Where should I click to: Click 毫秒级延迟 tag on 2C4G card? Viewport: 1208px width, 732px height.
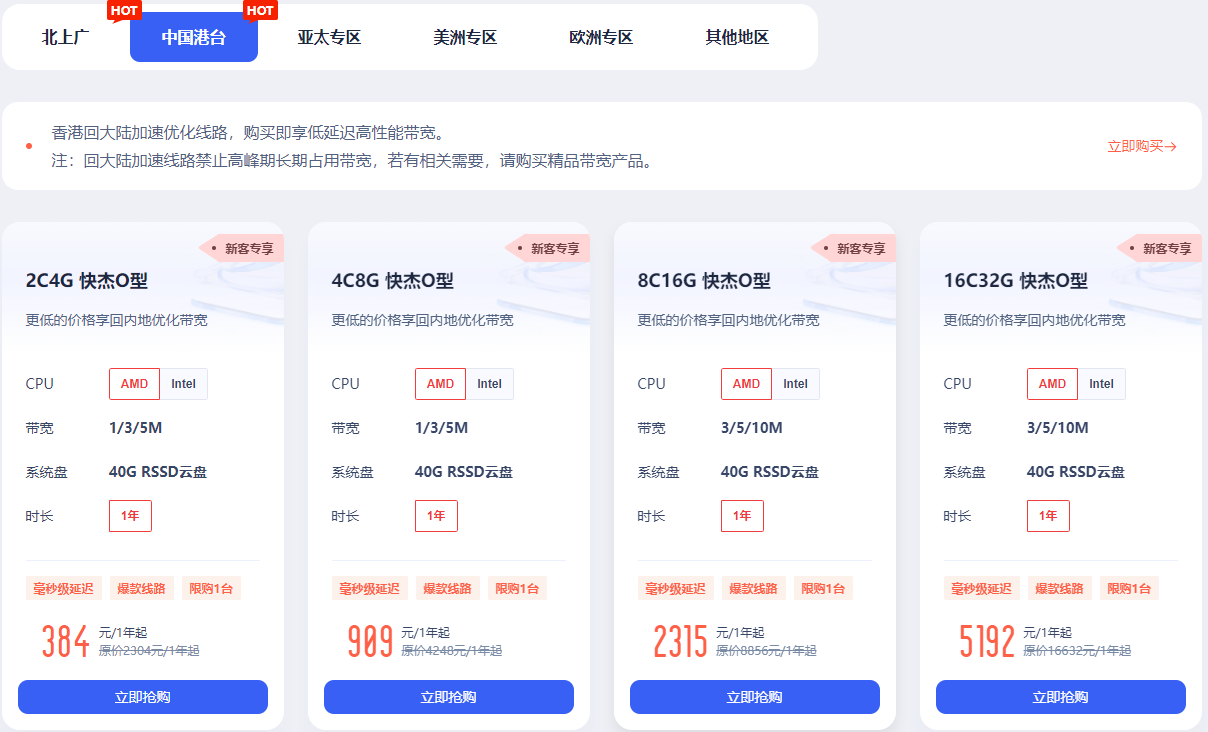tap(62, 588)
